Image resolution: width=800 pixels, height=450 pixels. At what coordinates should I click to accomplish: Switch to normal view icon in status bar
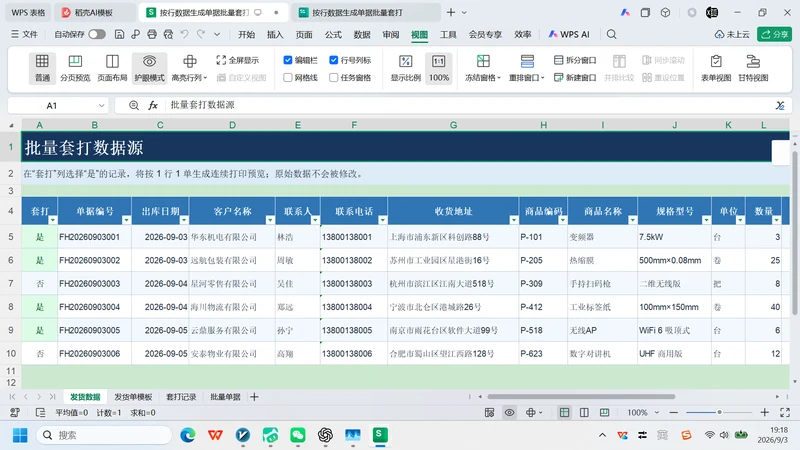[564, 412]
